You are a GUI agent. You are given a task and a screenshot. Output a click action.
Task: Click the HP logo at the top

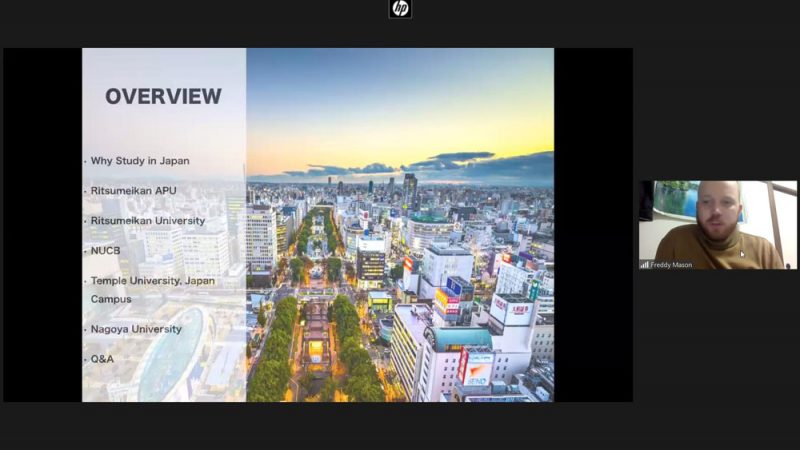coord(400,9)
